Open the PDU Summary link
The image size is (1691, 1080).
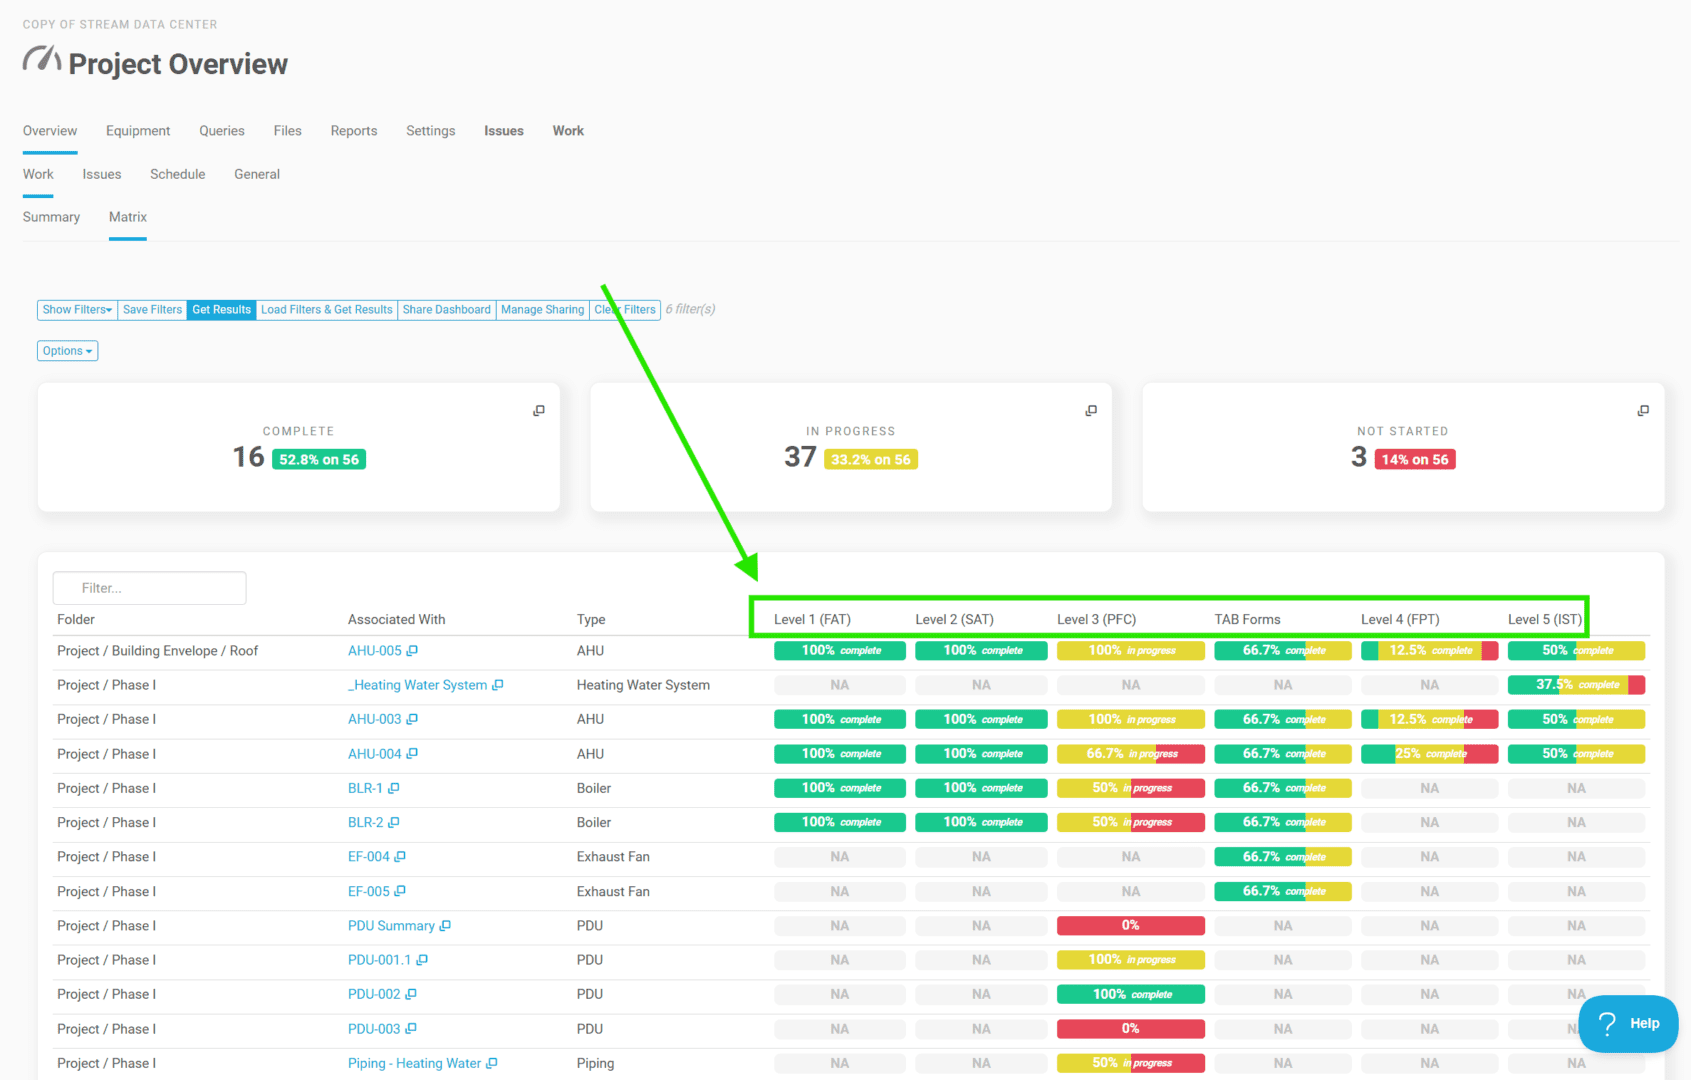391,925
